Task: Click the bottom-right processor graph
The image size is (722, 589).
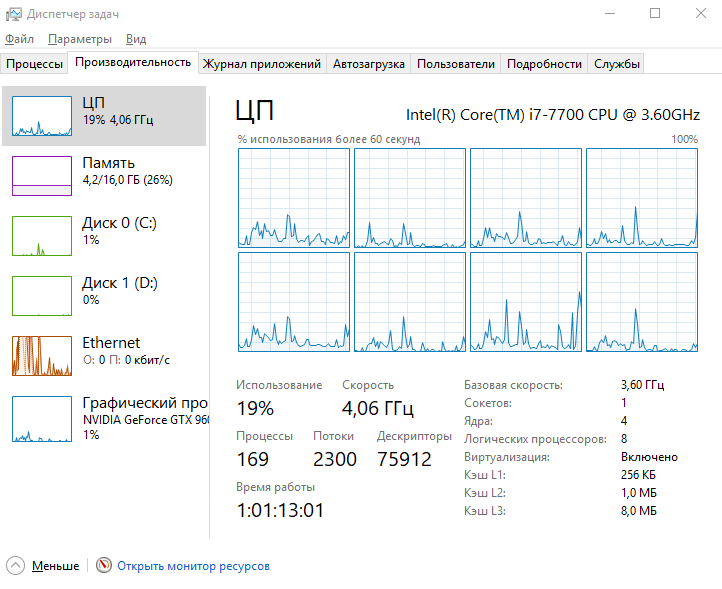Action: (x=642, y=302)
